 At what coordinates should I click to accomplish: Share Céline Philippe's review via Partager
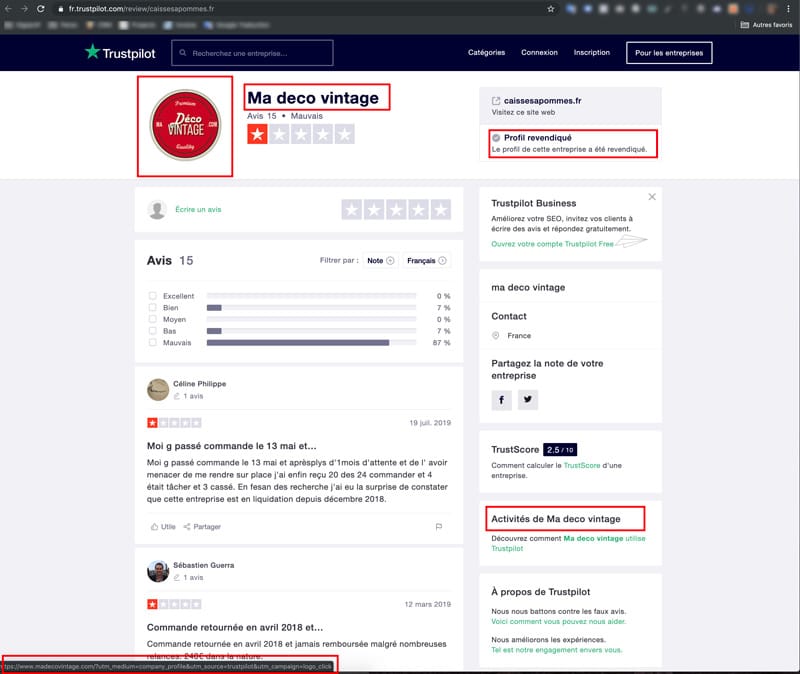(x=202, y=526)
